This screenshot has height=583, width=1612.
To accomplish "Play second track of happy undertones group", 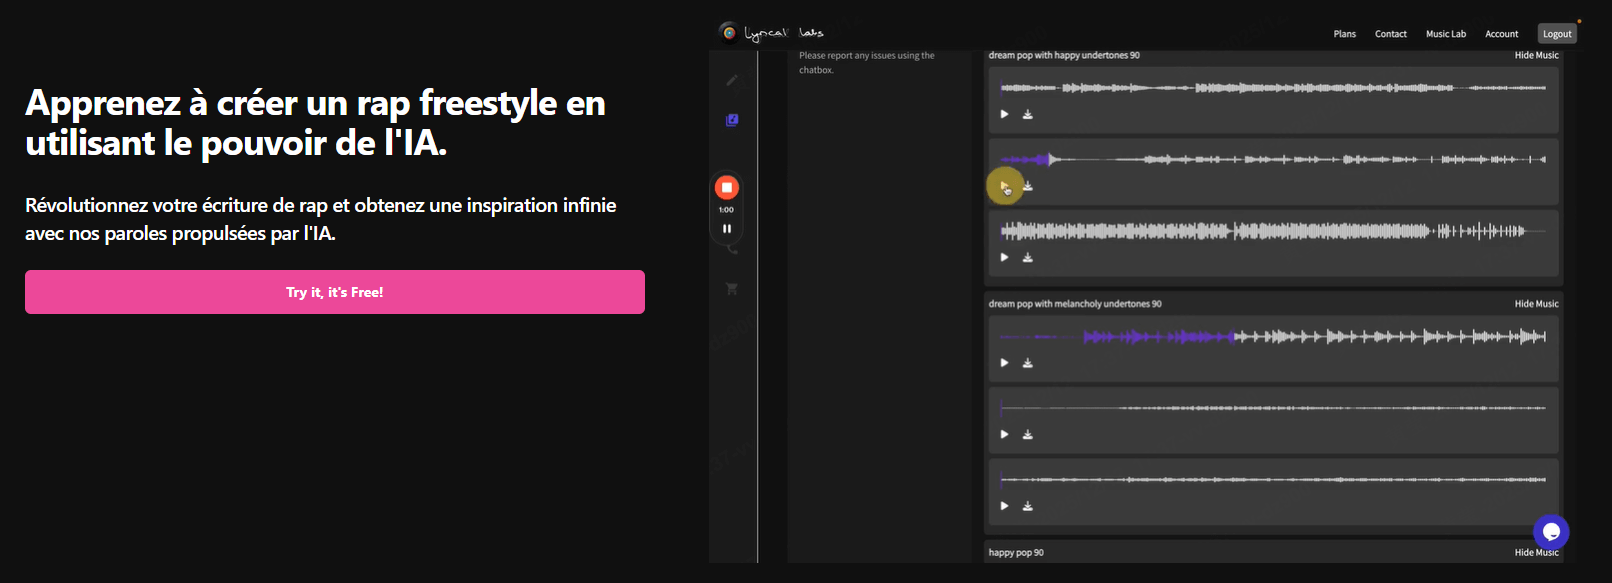I will click(1004, 186).
